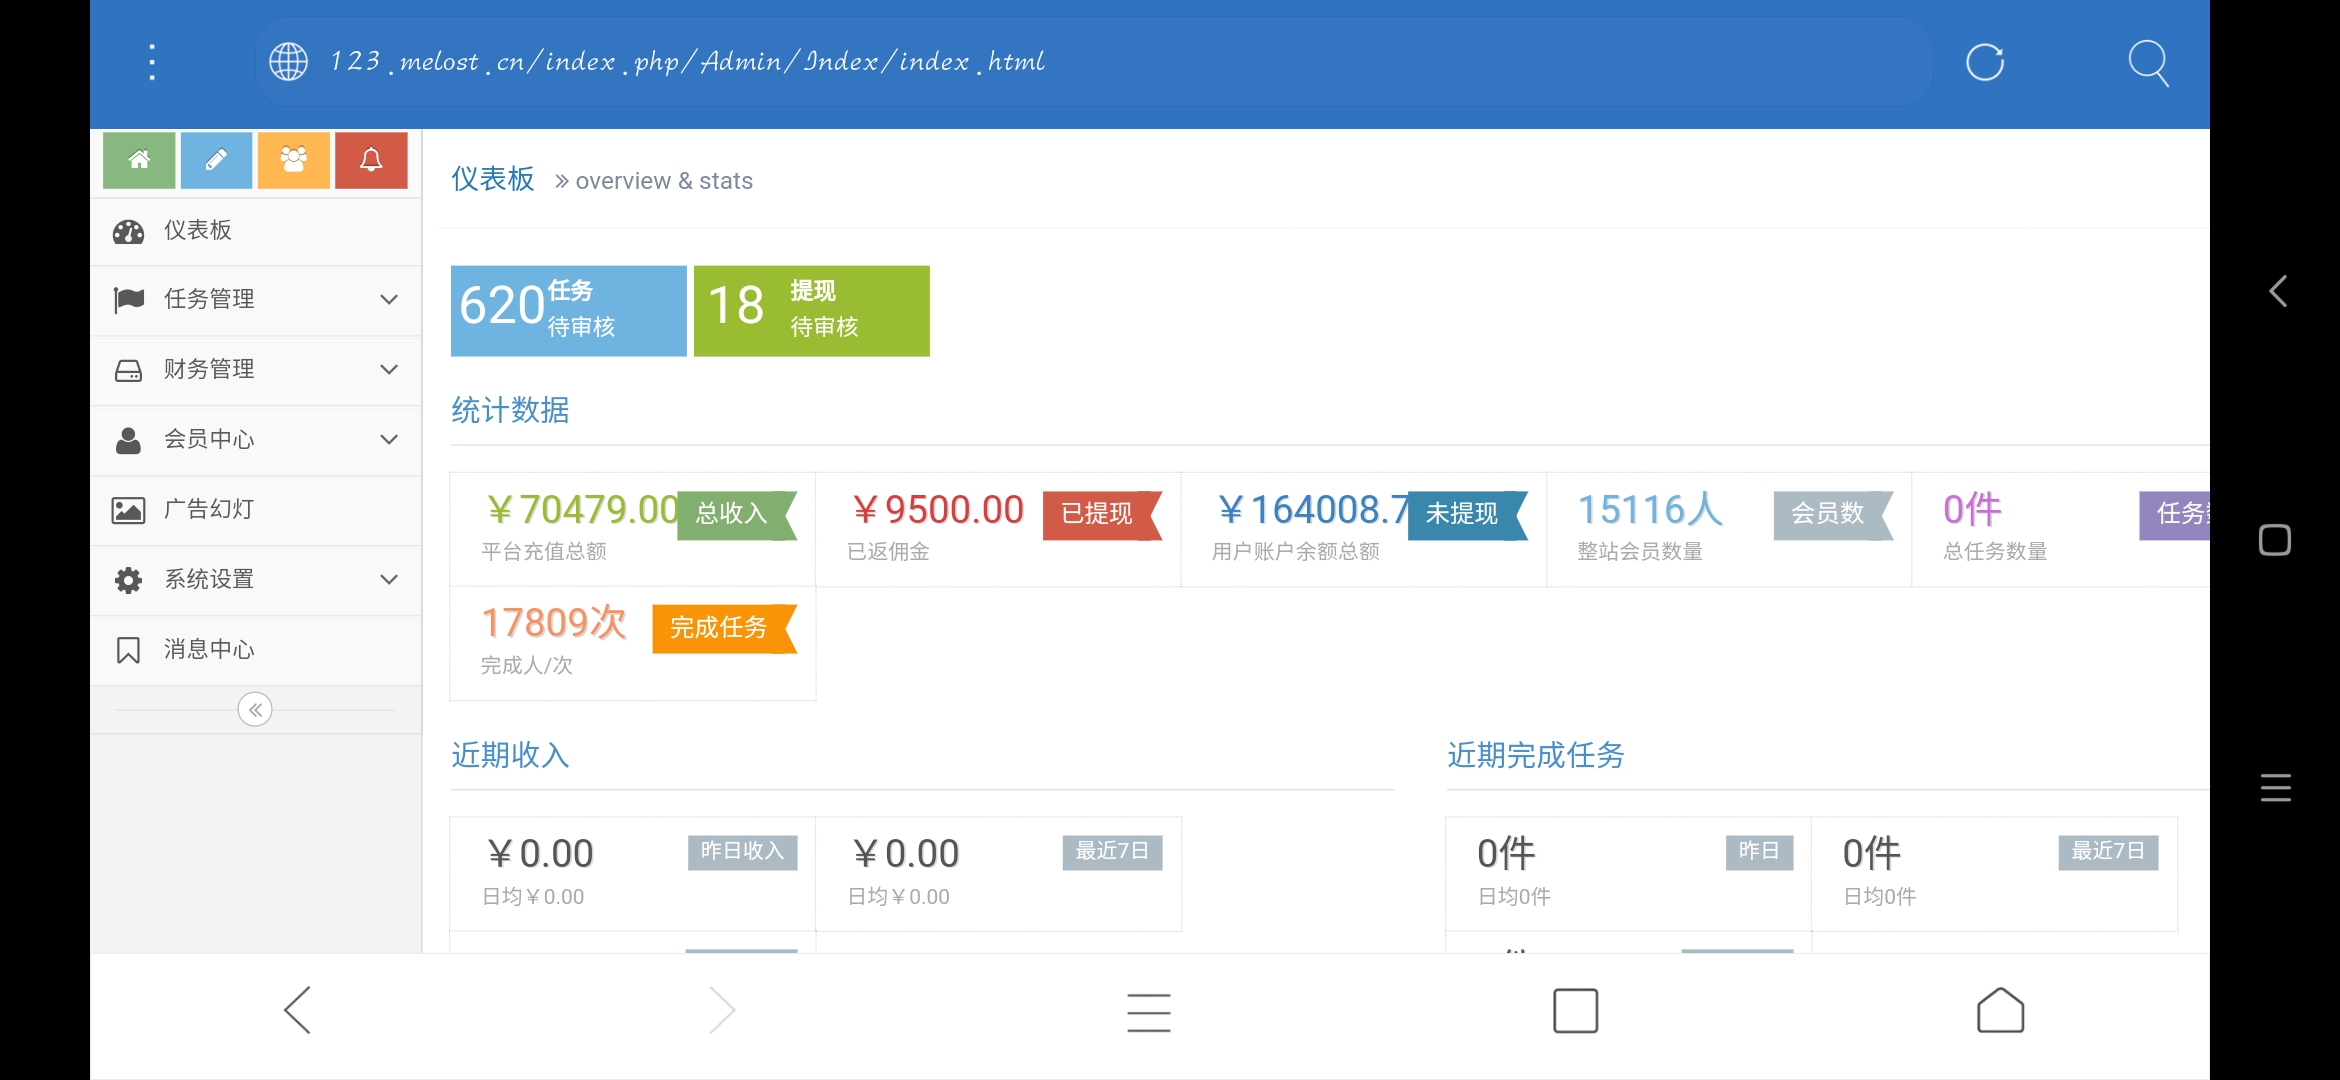Screen dimensions: 2340x1080
Task: Click the home icon in top navigation
Action: pos(140,160)
